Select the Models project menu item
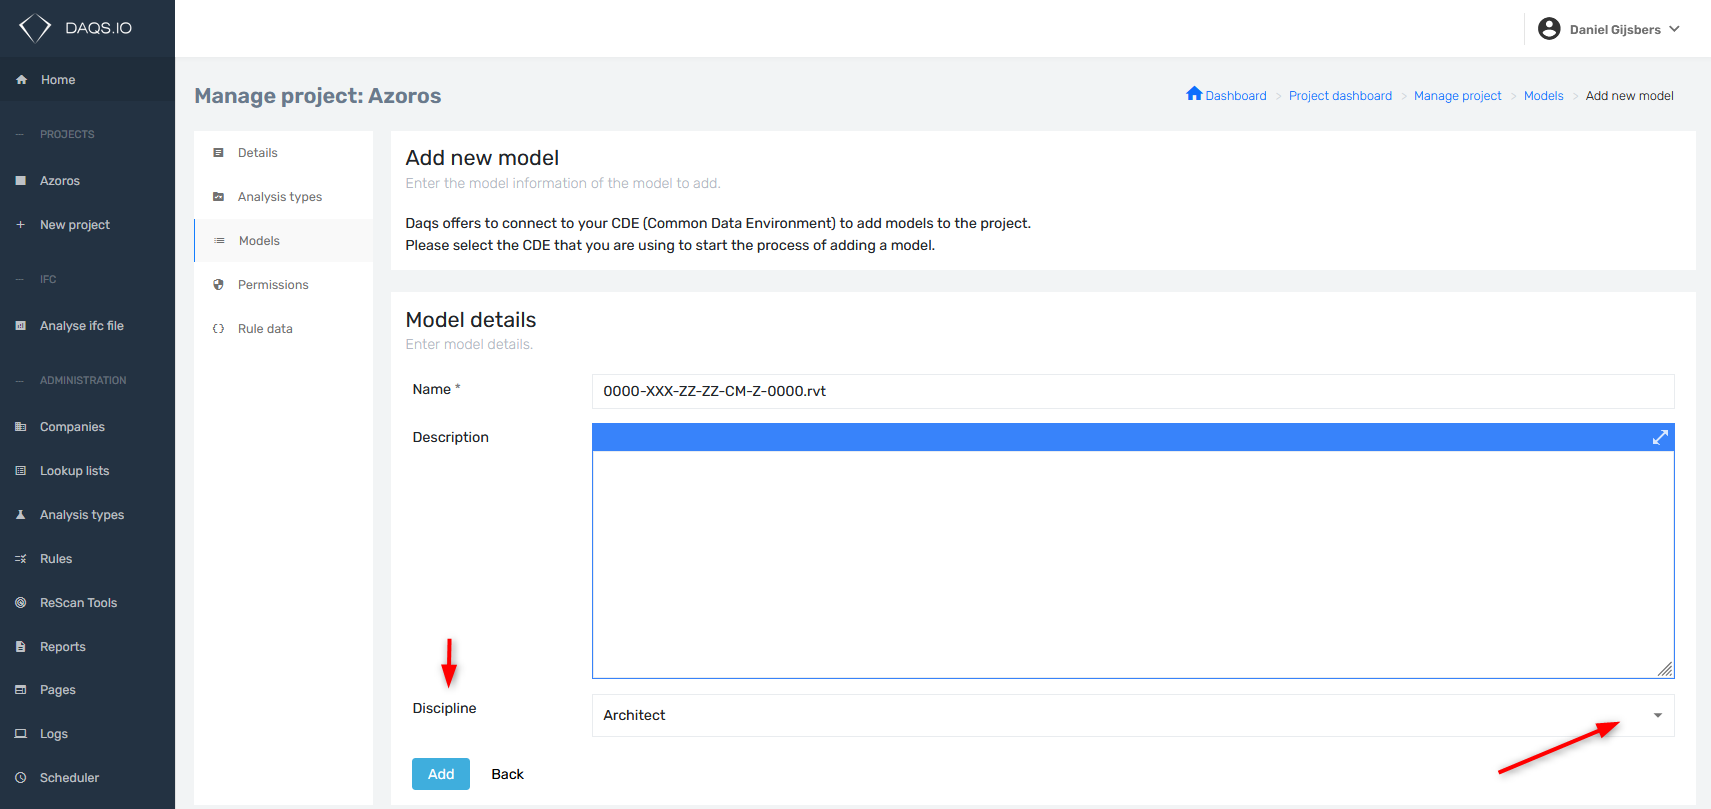The image size is (1711, 809). coord(284,241)
